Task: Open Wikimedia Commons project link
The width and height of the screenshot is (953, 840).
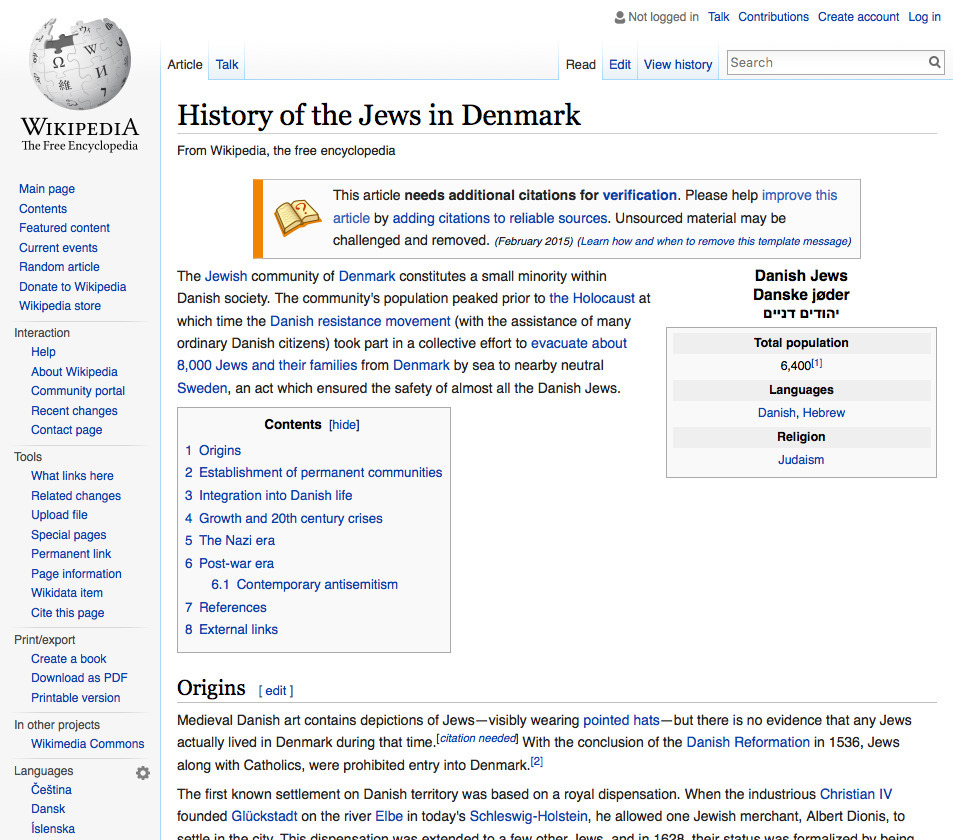Action: [x=88, y=743]
